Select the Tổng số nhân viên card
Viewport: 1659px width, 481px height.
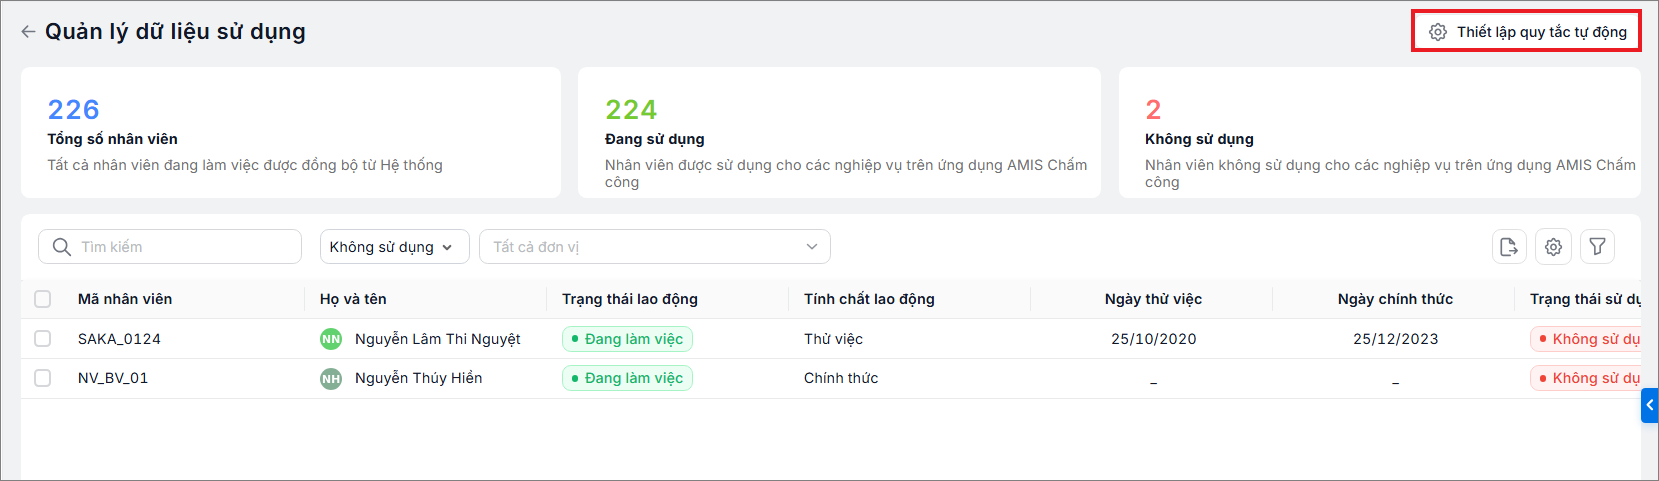291,133
